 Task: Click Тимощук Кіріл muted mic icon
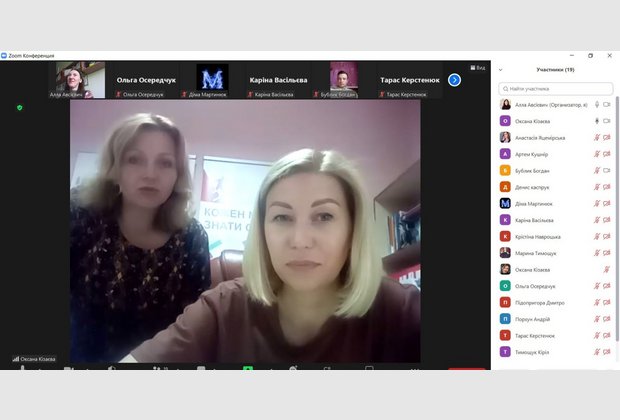pyautogui.click(x=597, y=352)
